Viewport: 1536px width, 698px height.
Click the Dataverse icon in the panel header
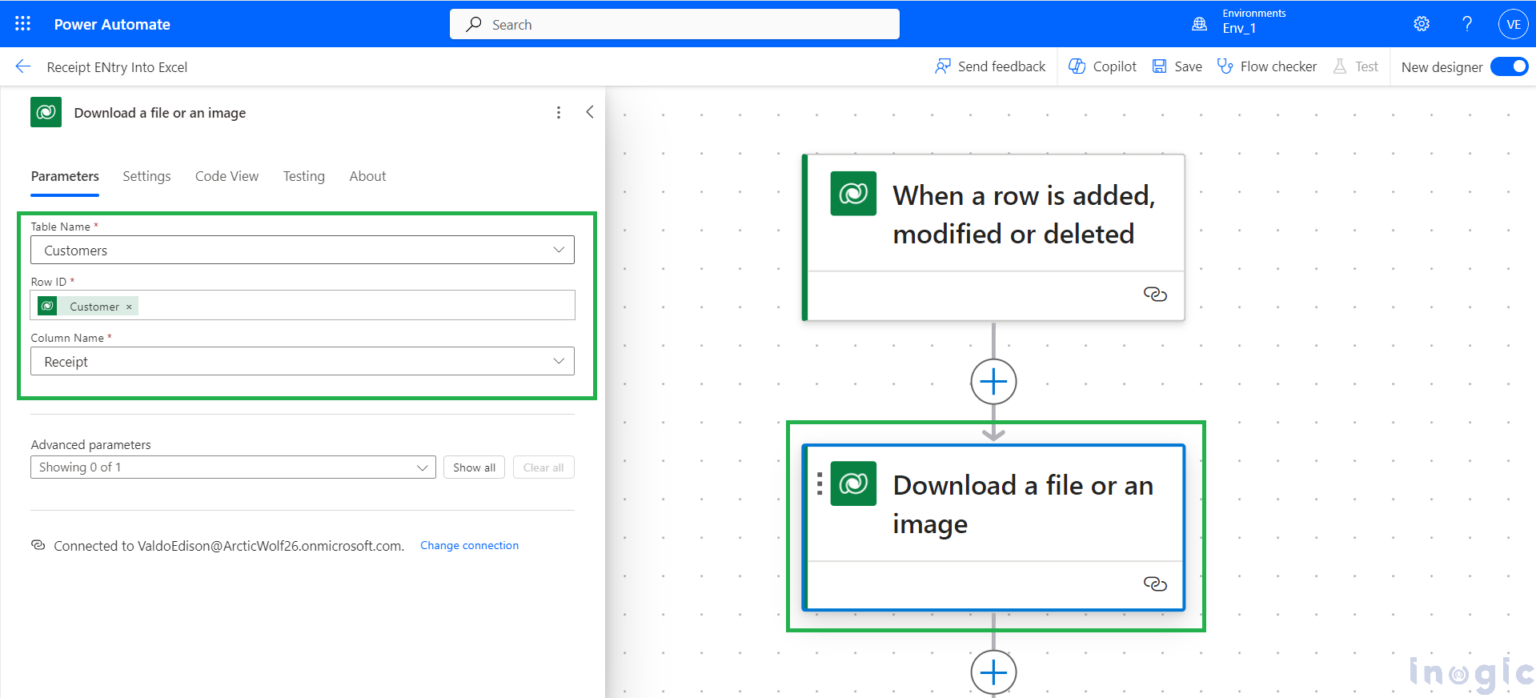pos(45,112)
